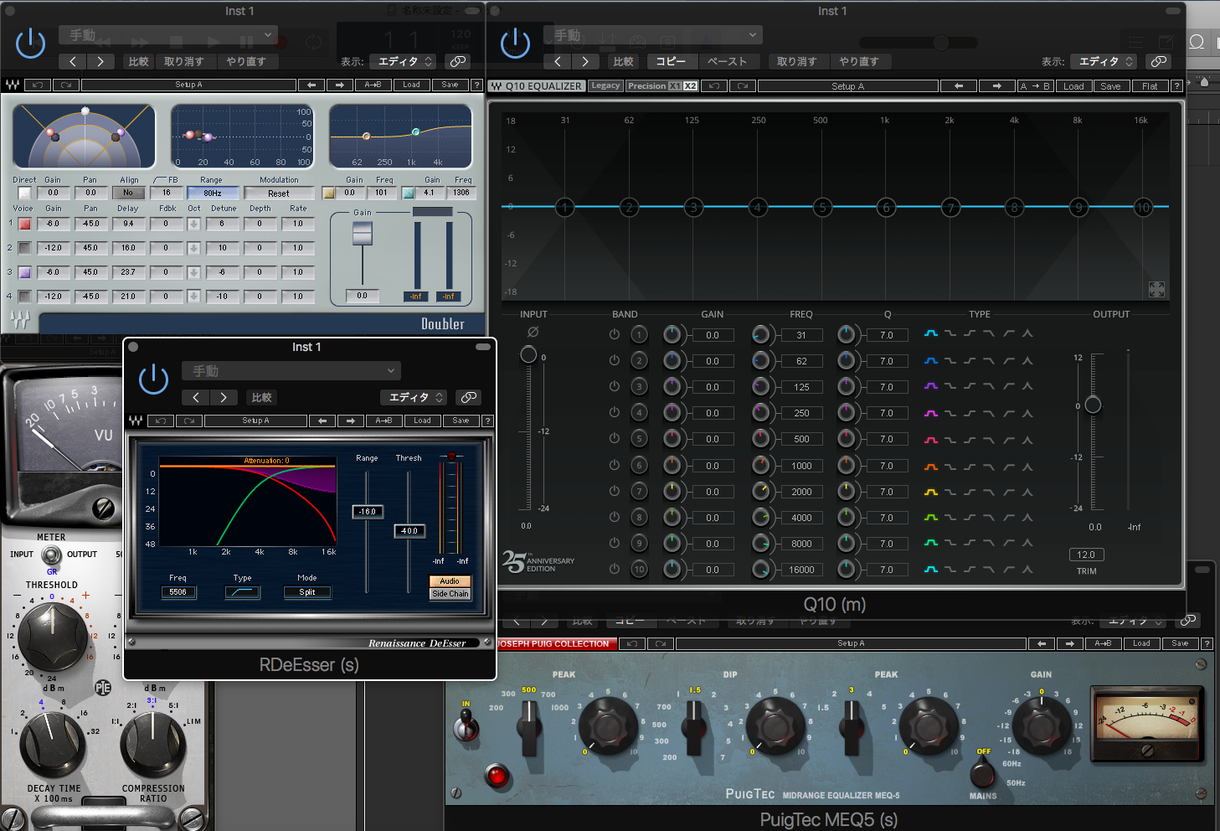This screenshot has width=1220, height=831.
Task: Select the Side Chain monitor mode in RDeEsser
Action: [450, 594]
